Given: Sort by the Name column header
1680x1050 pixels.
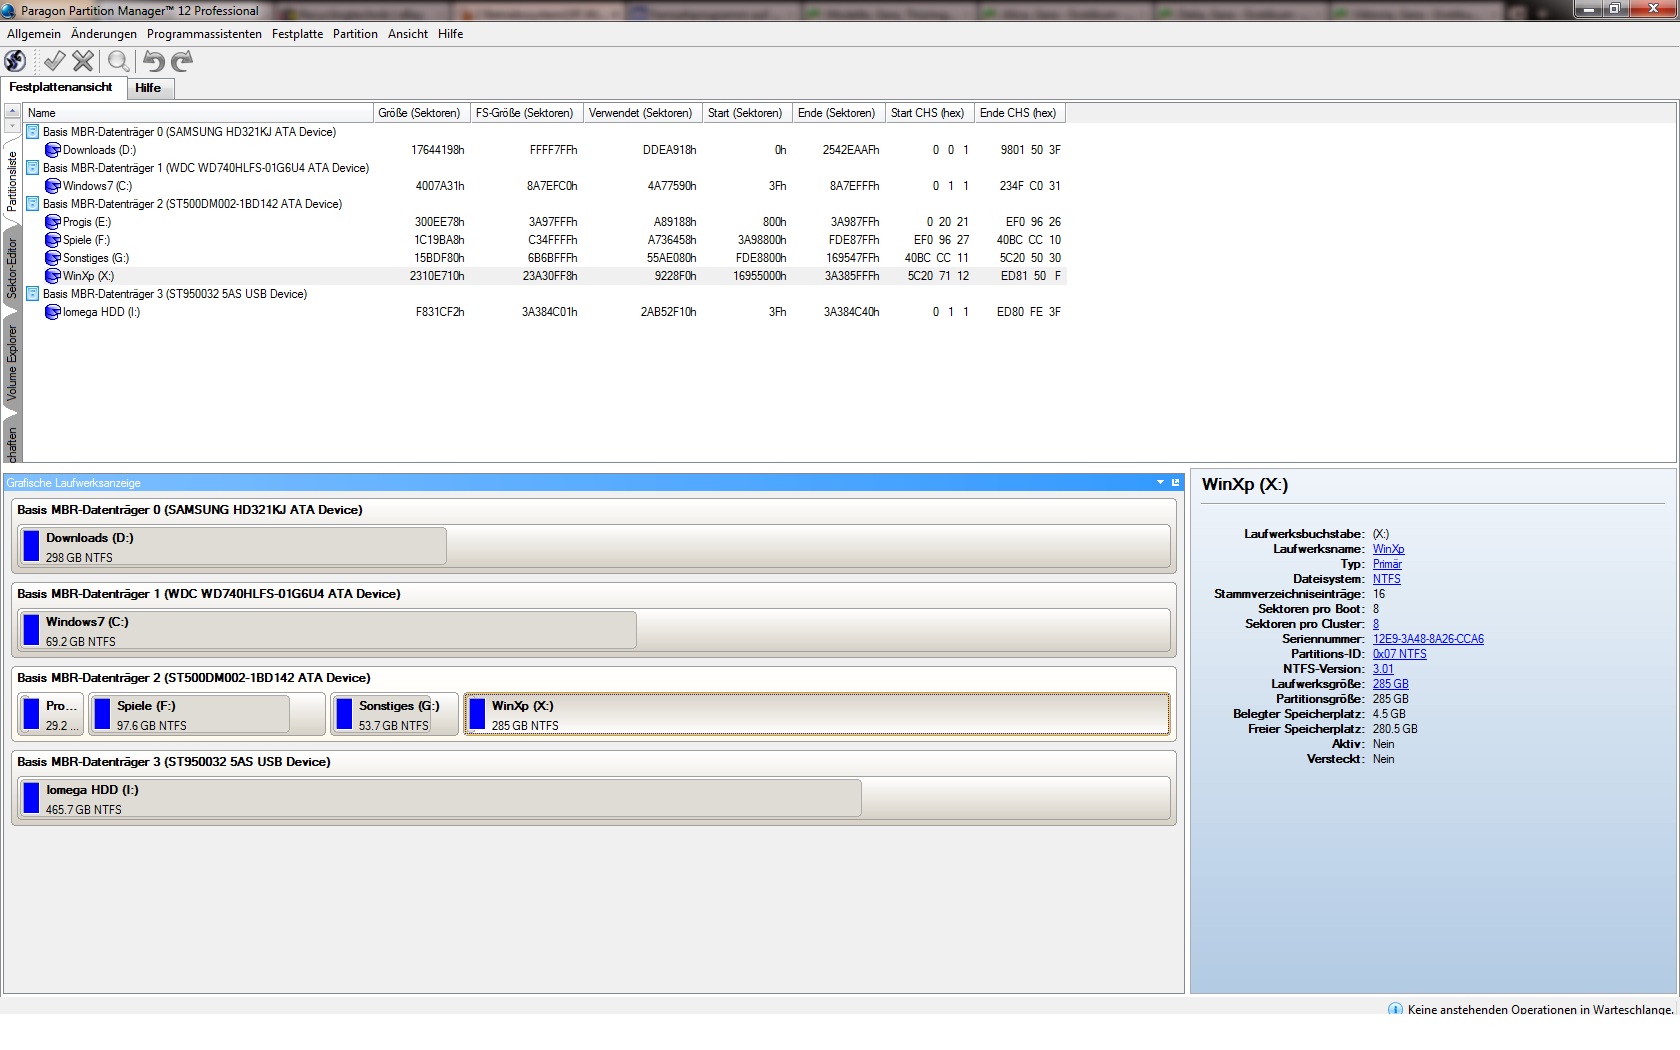Looking at the screenshot, I should point(198,113).
